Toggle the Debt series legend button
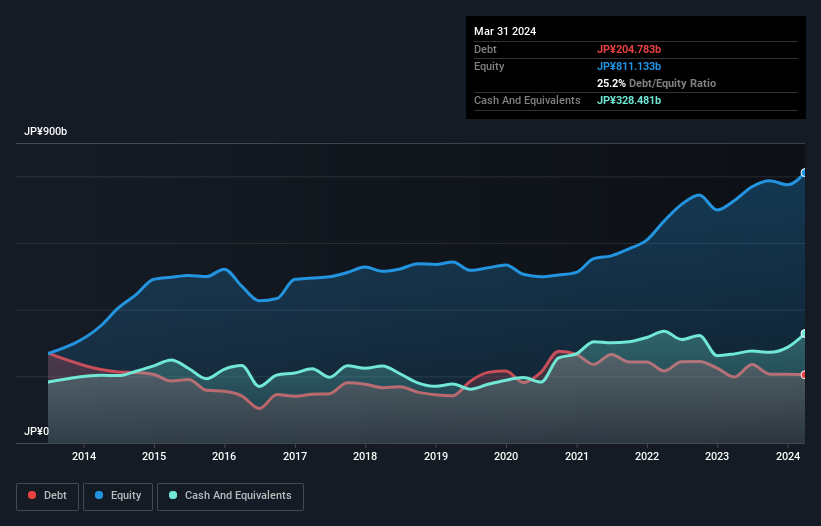 click(x=48, y=496)
